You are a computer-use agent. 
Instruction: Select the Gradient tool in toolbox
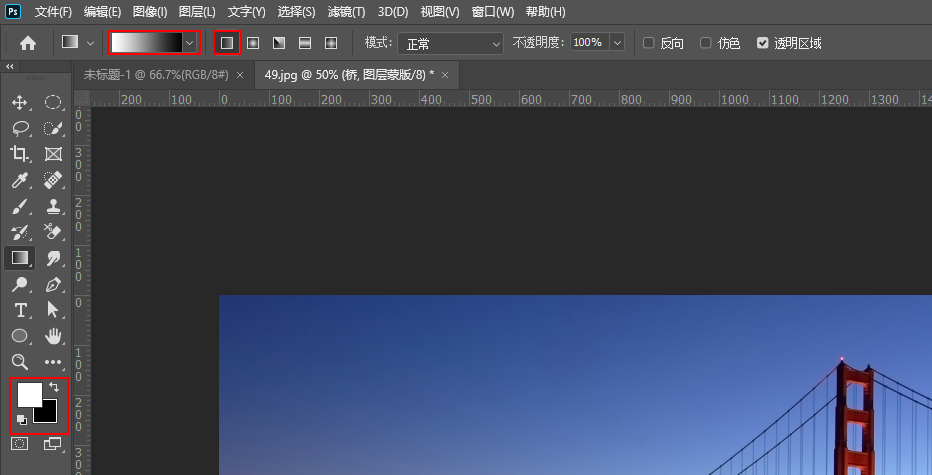[20, 258]
